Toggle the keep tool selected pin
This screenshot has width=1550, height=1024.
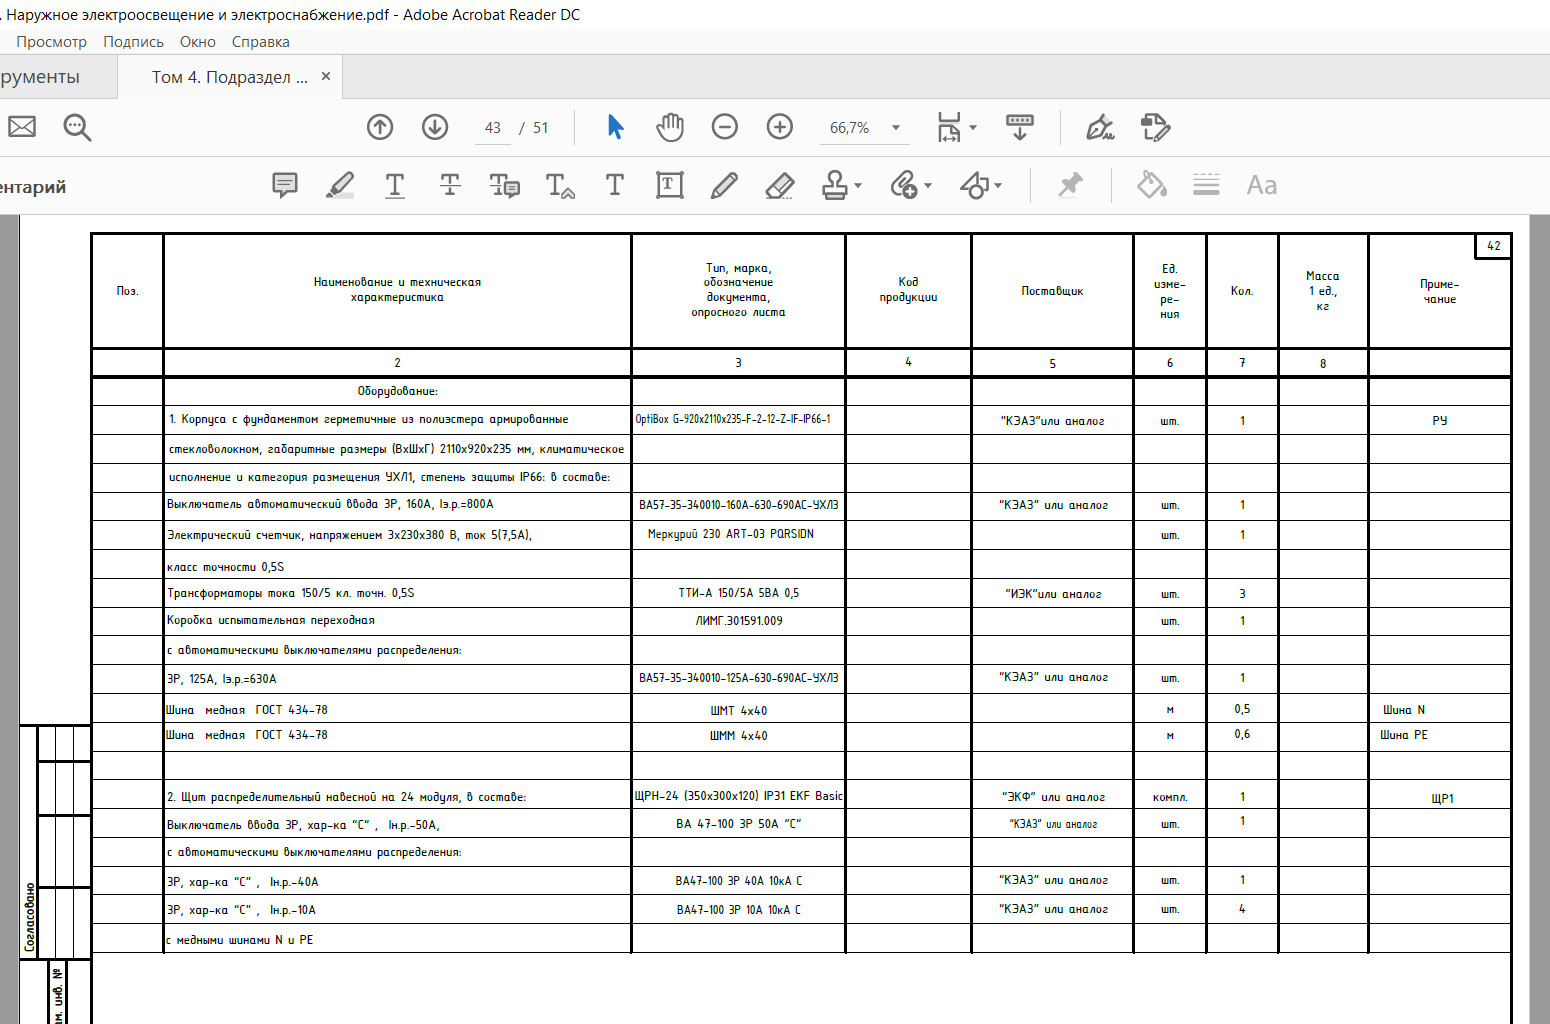tap(1070, 185)
